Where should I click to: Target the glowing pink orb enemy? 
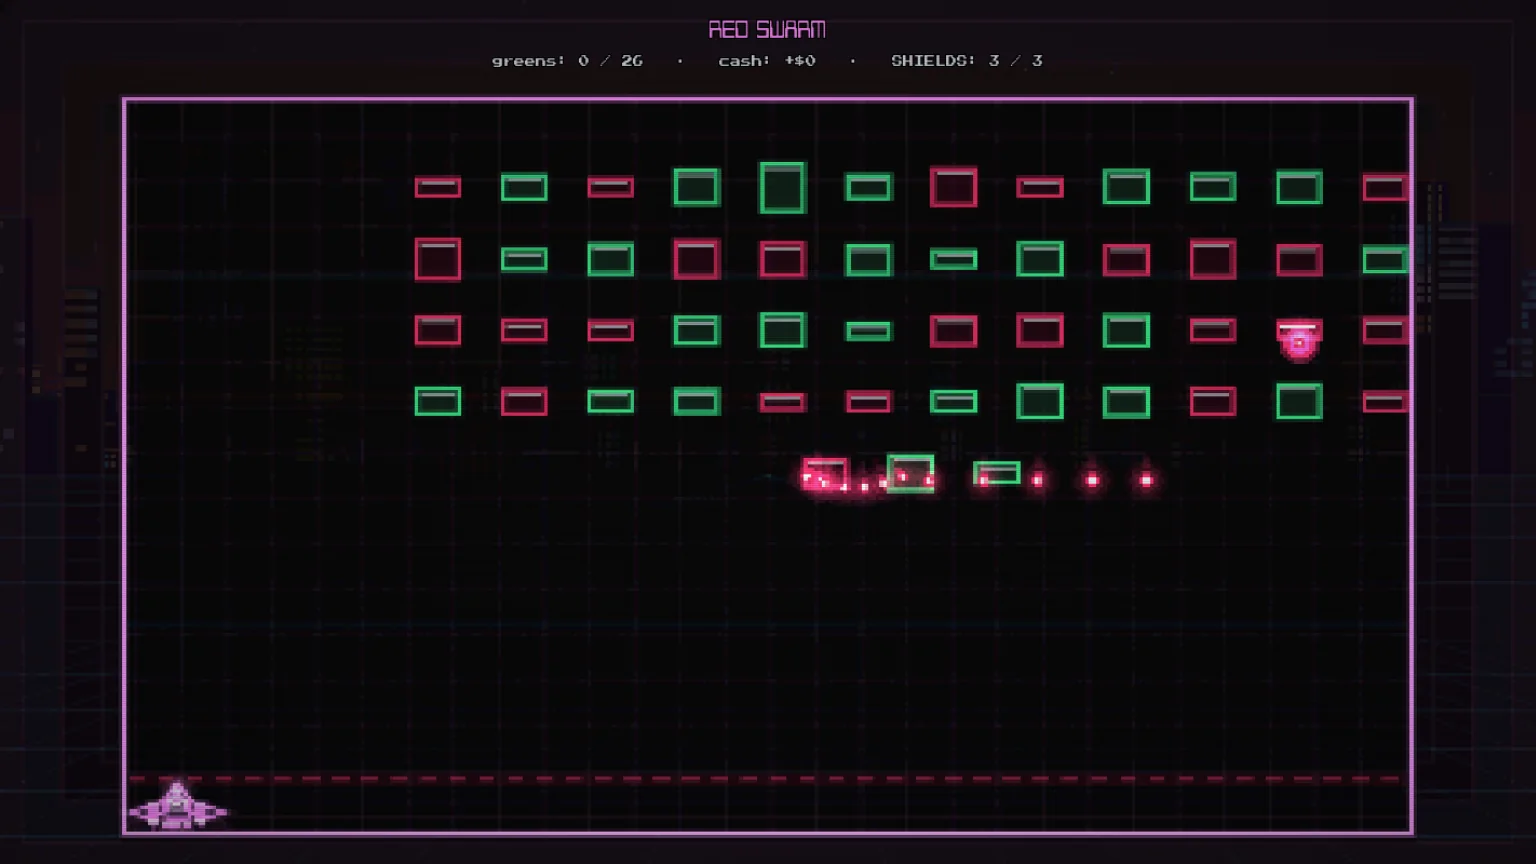pyautogui.click(x=1299, y=343)
